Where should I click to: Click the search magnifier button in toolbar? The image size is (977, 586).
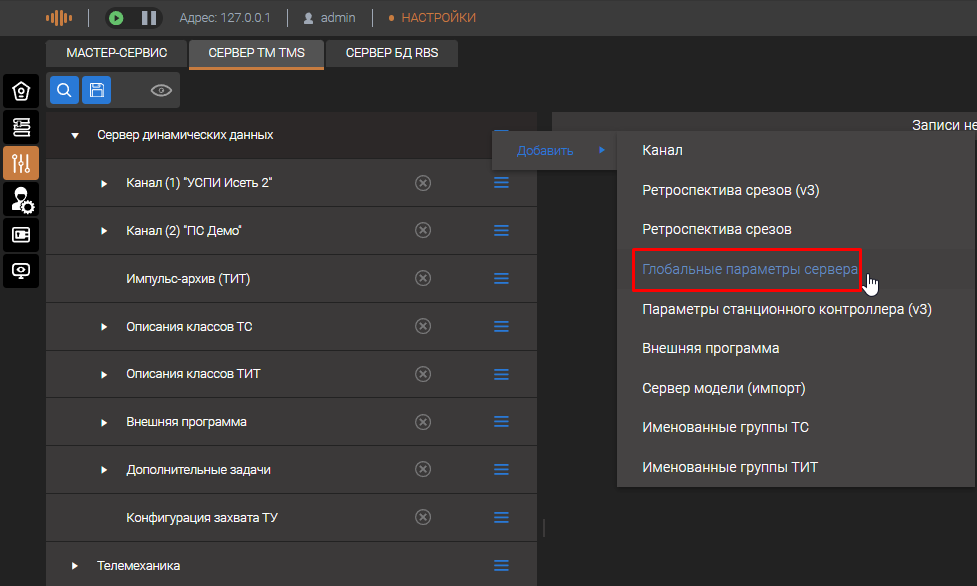[x=64, y=91]
